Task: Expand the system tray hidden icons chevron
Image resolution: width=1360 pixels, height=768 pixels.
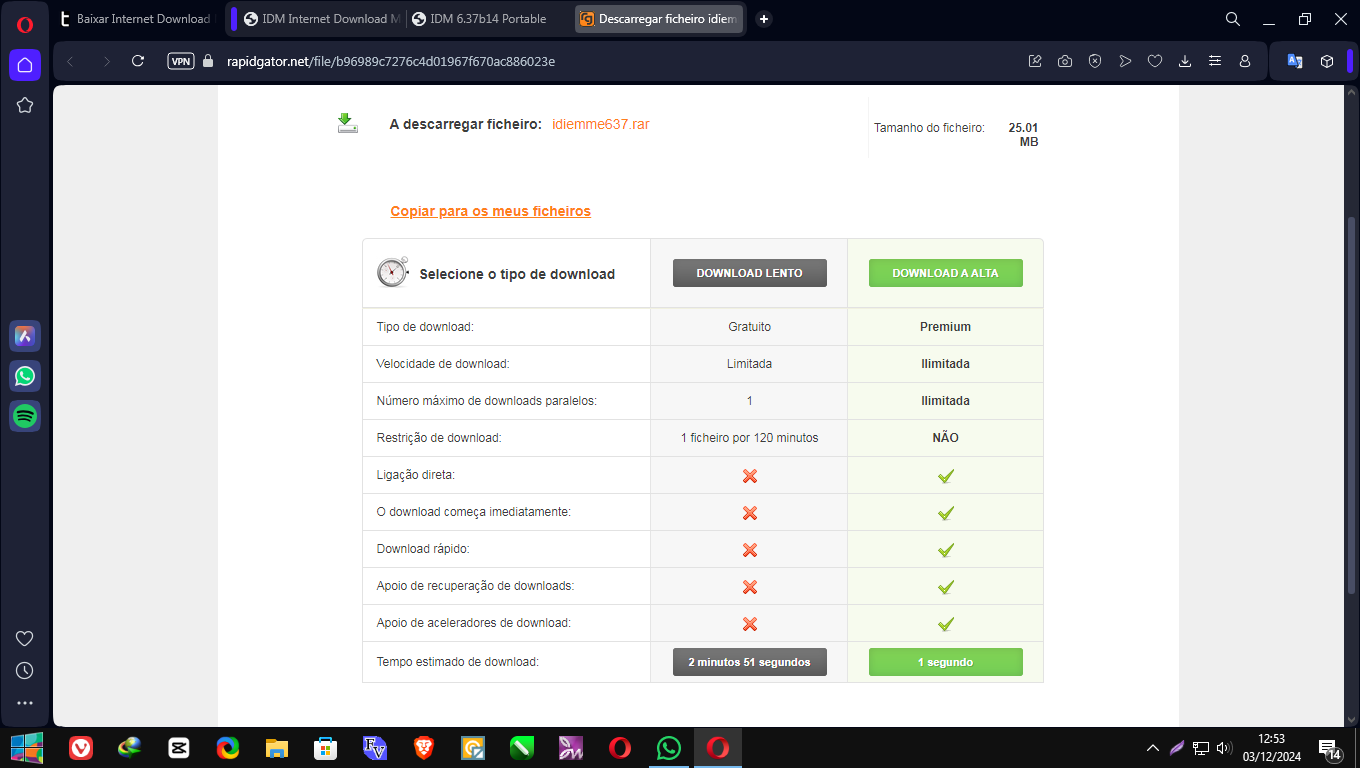Action: coord(1152,748)
